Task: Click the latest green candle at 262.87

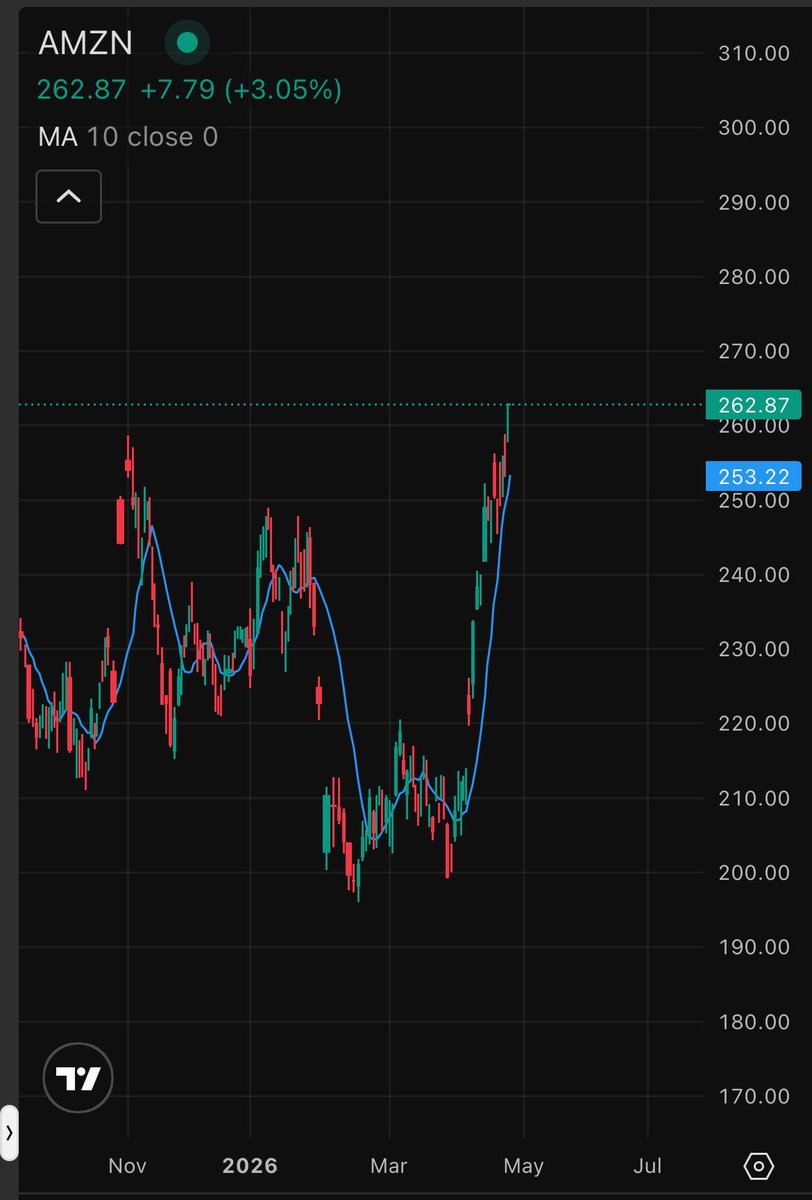Action: (x=509, y=422)
